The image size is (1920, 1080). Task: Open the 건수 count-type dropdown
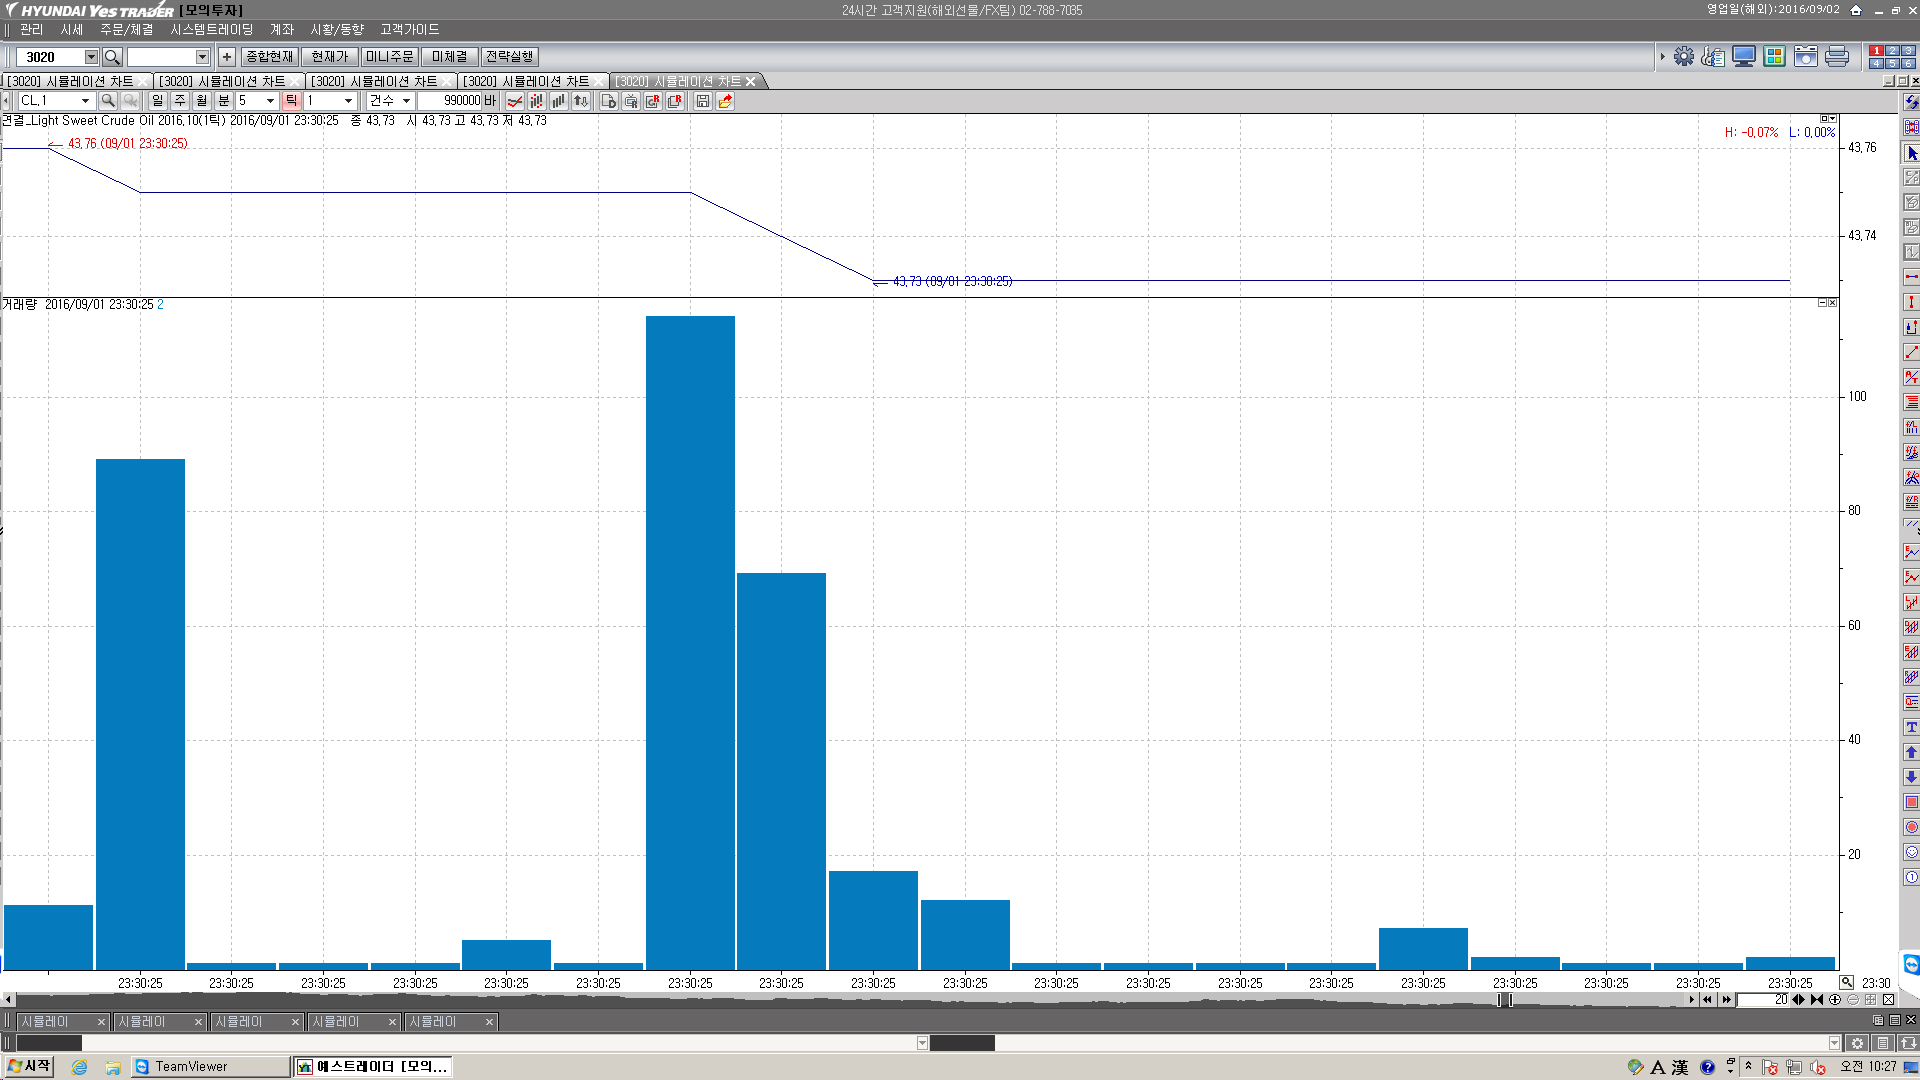click(x=406, y=101)
